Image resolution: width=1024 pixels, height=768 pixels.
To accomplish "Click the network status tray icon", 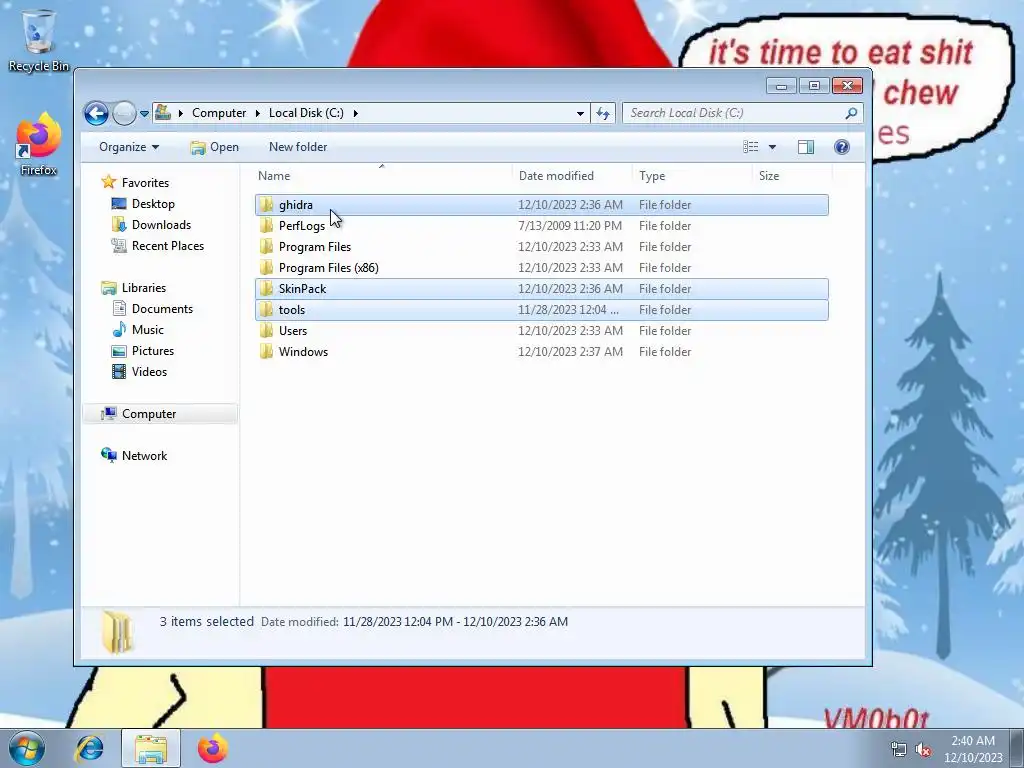I will tap(899, 750).
